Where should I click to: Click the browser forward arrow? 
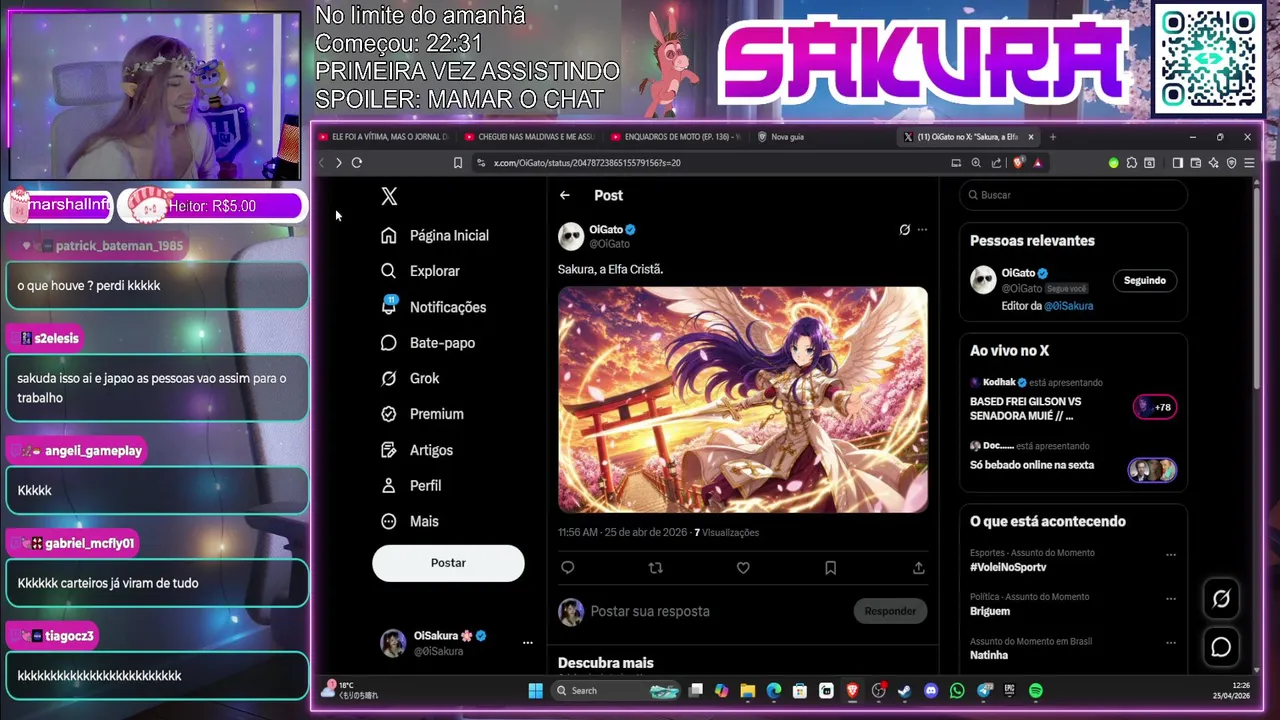click(339, 163)
